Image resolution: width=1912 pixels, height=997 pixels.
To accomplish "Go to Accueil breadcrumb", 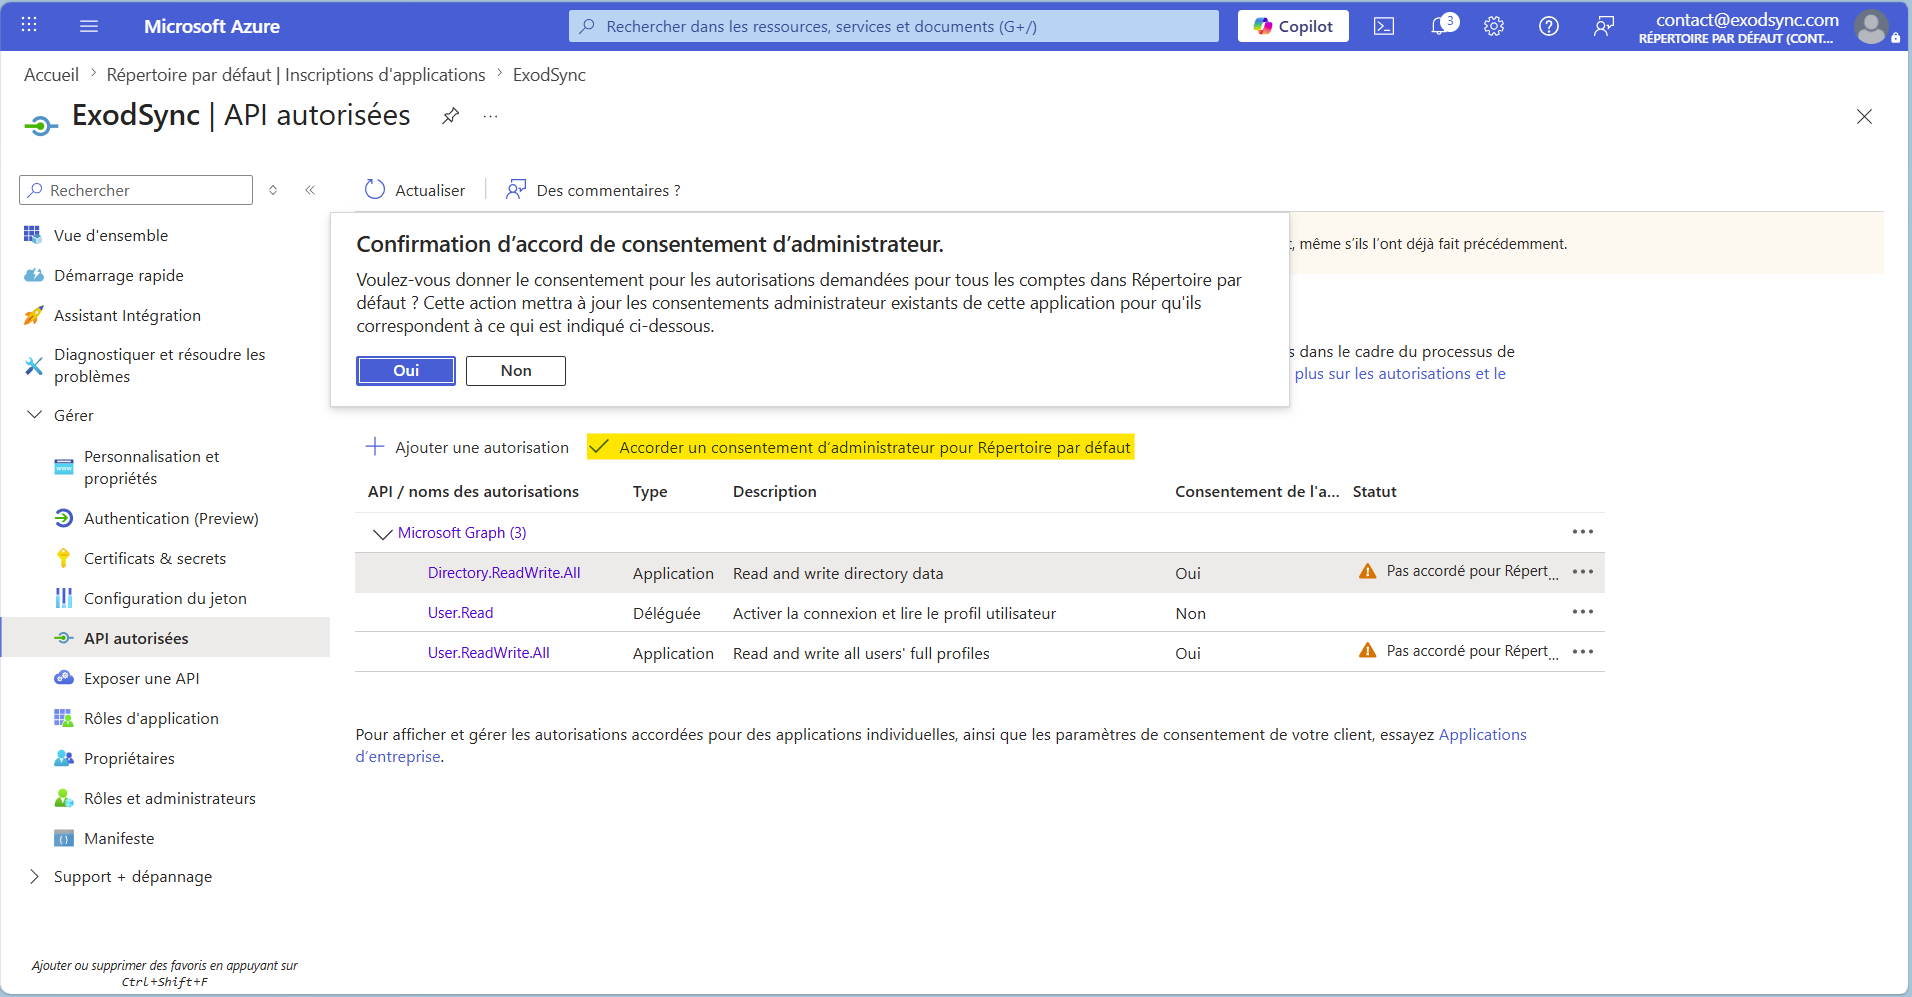I will pos(51,75).
